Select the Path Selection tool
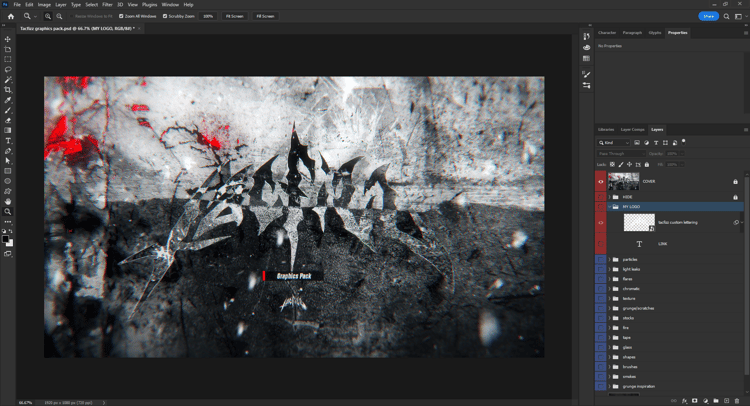The image size is (750, 406). click(8, 161)
